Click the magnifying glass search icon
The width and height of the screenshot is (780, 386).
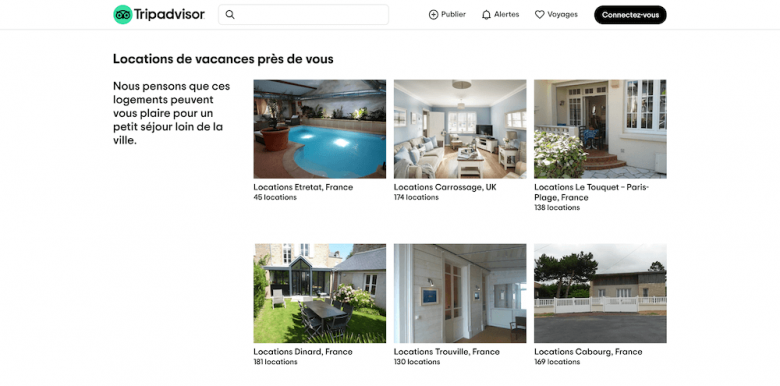(x=230, y=14)
